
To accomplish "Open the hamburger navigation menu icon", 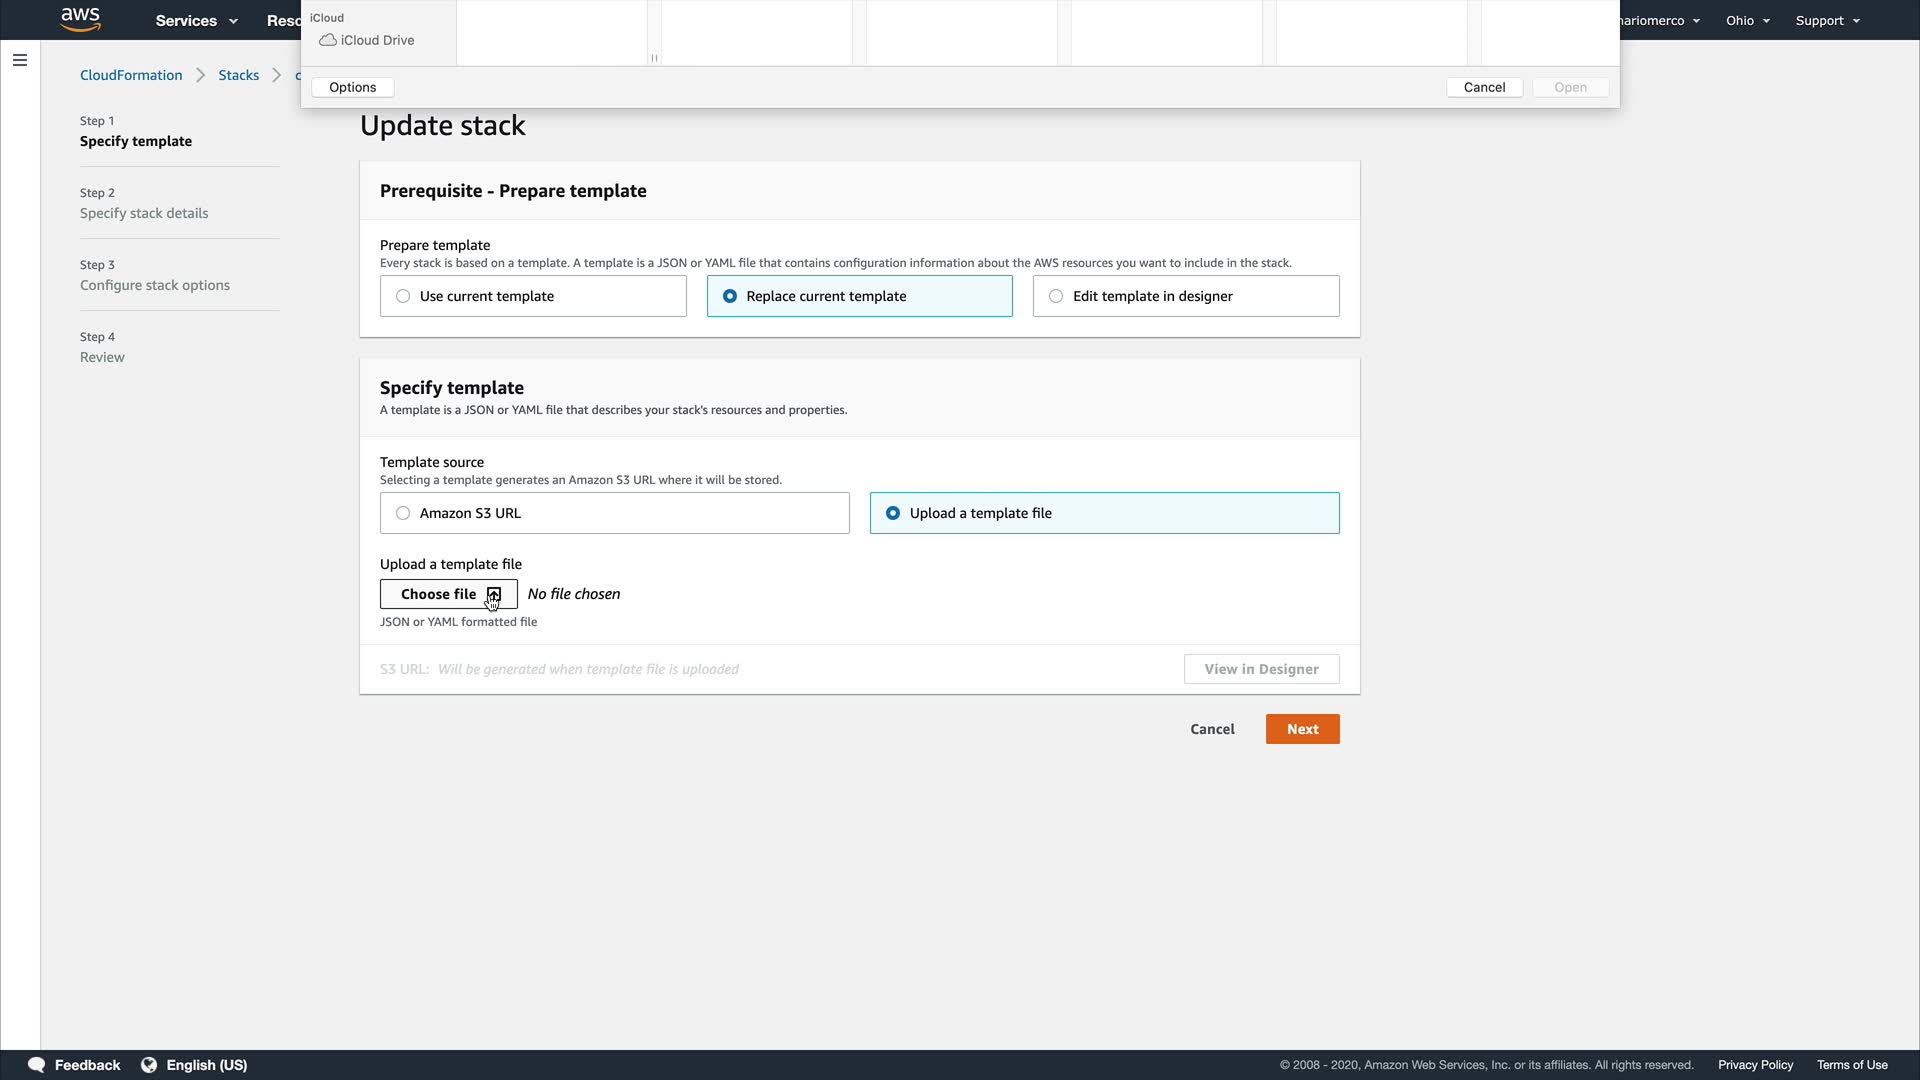I will pyautogui.click(x=19, y=60).
